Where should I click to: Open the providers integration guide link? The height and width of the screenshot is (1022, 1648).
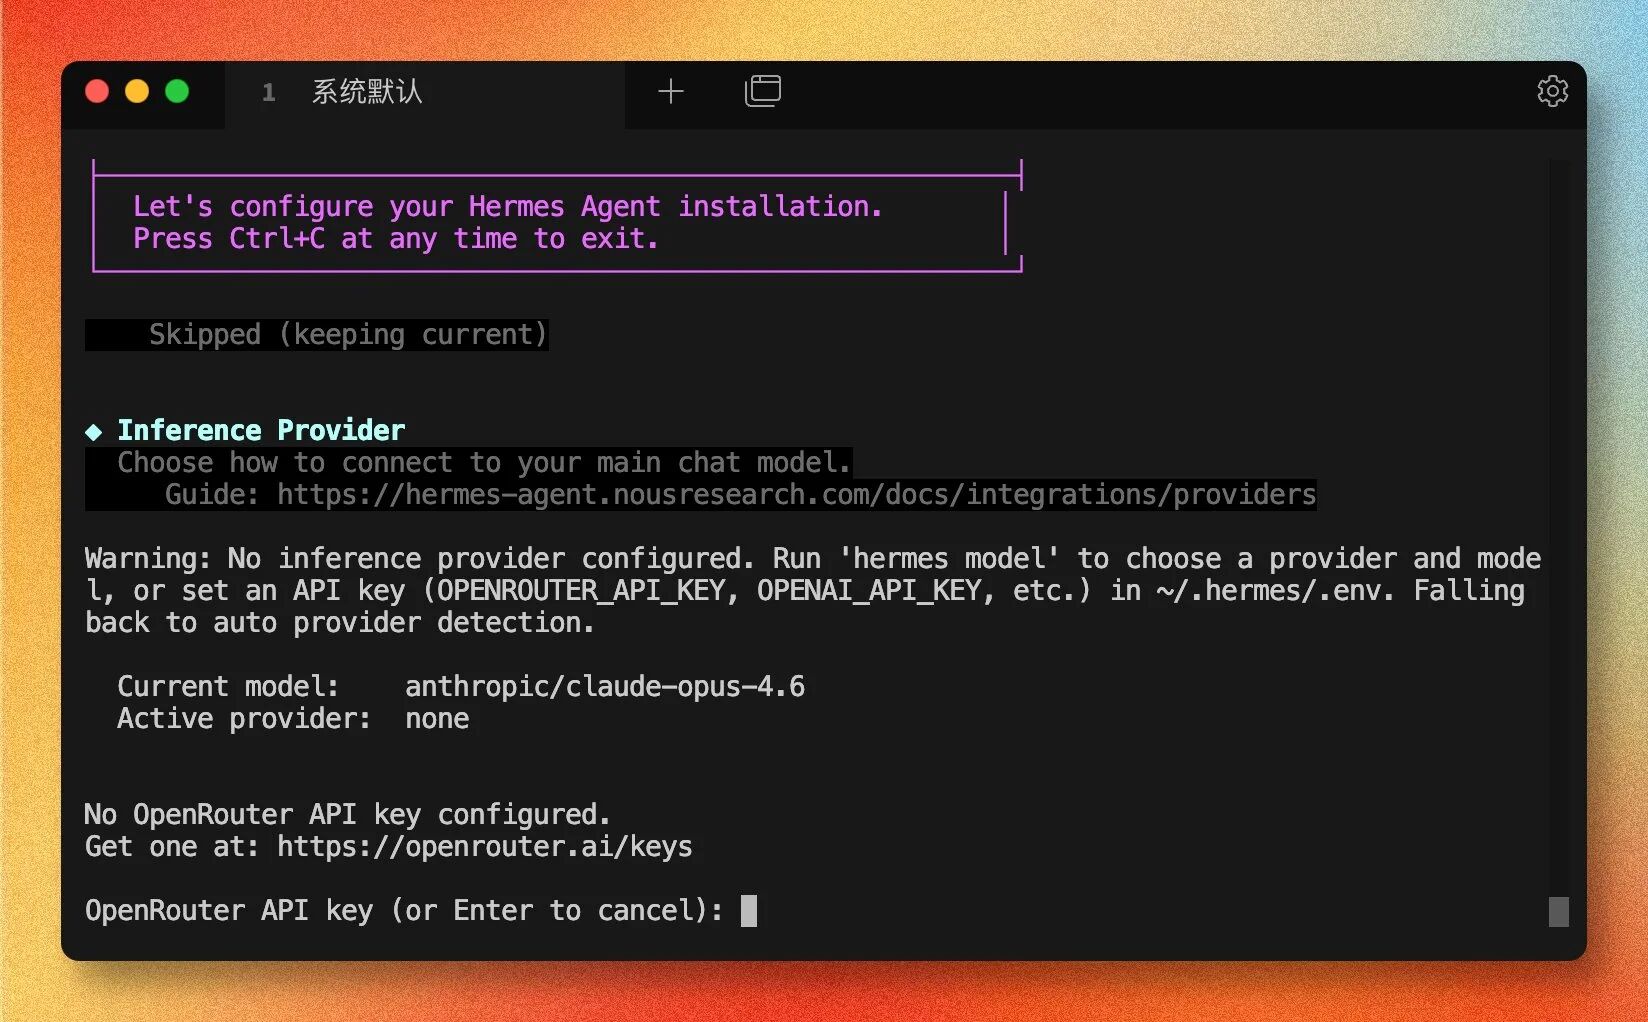pos(795,494)
